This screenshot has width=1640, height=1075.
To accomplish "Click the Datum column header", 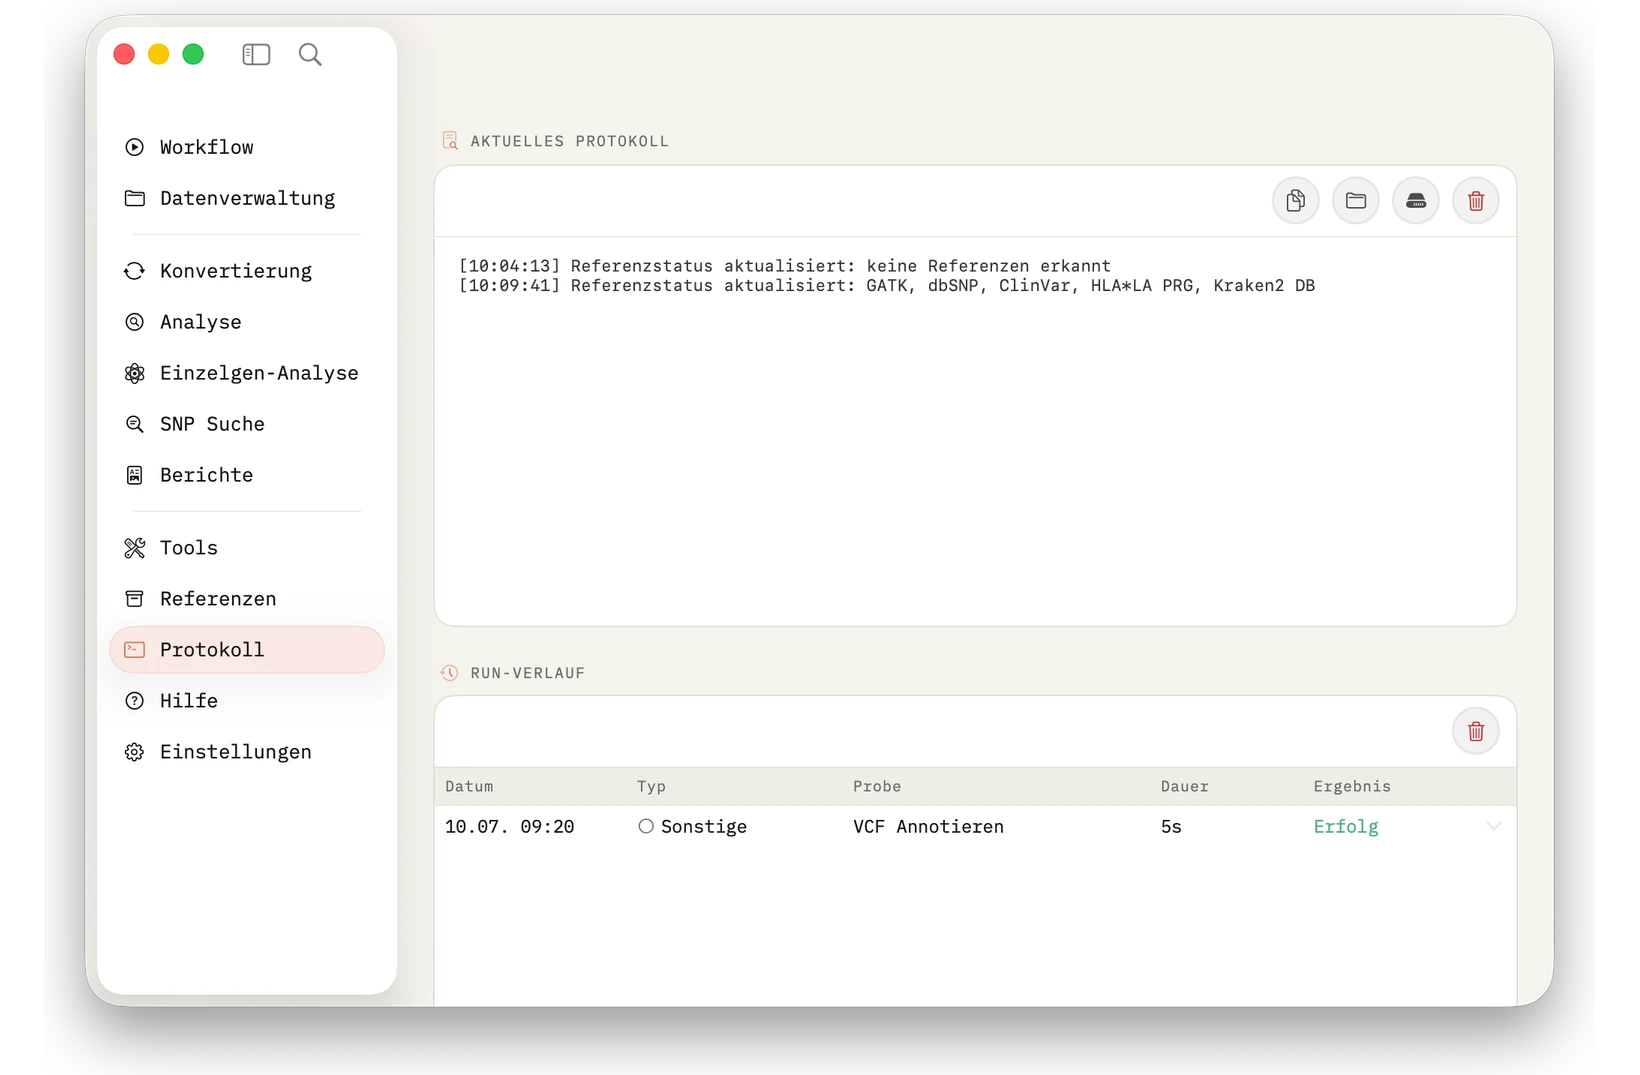I will pyautogui.click(x=469, y=786).
